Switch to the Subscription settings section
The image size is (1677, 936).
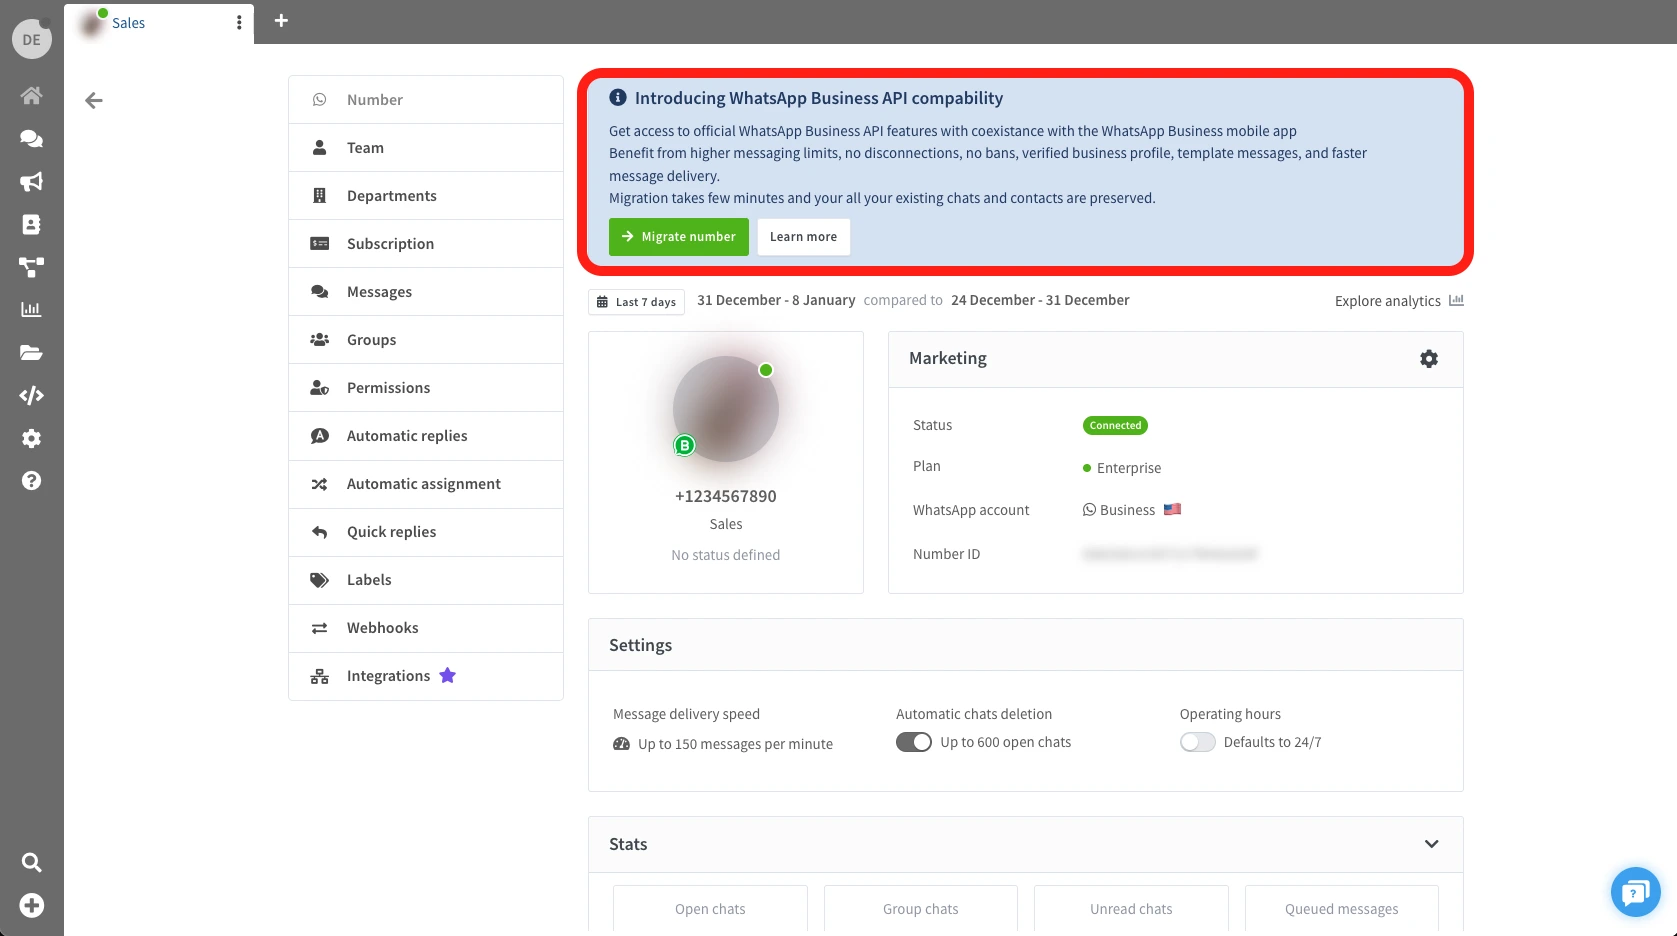pyautogui.click(x=390, y=243)
